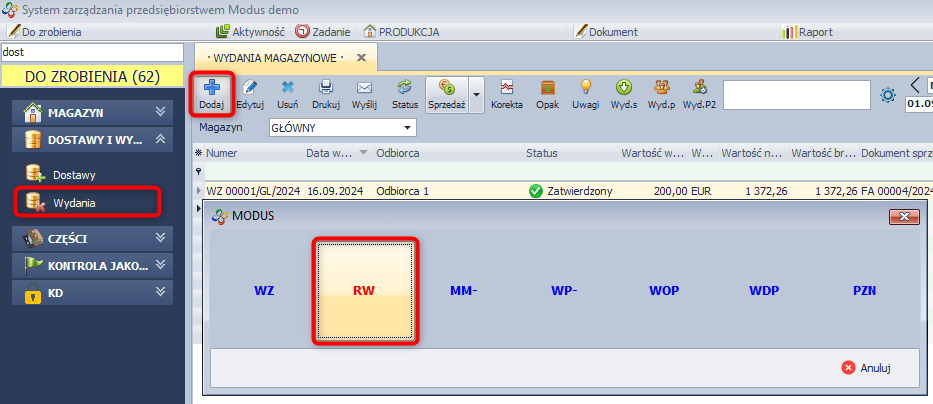933x404 pixels.
Task: Click the grid column chooser asterisk
Action: [x=199, y=153]
